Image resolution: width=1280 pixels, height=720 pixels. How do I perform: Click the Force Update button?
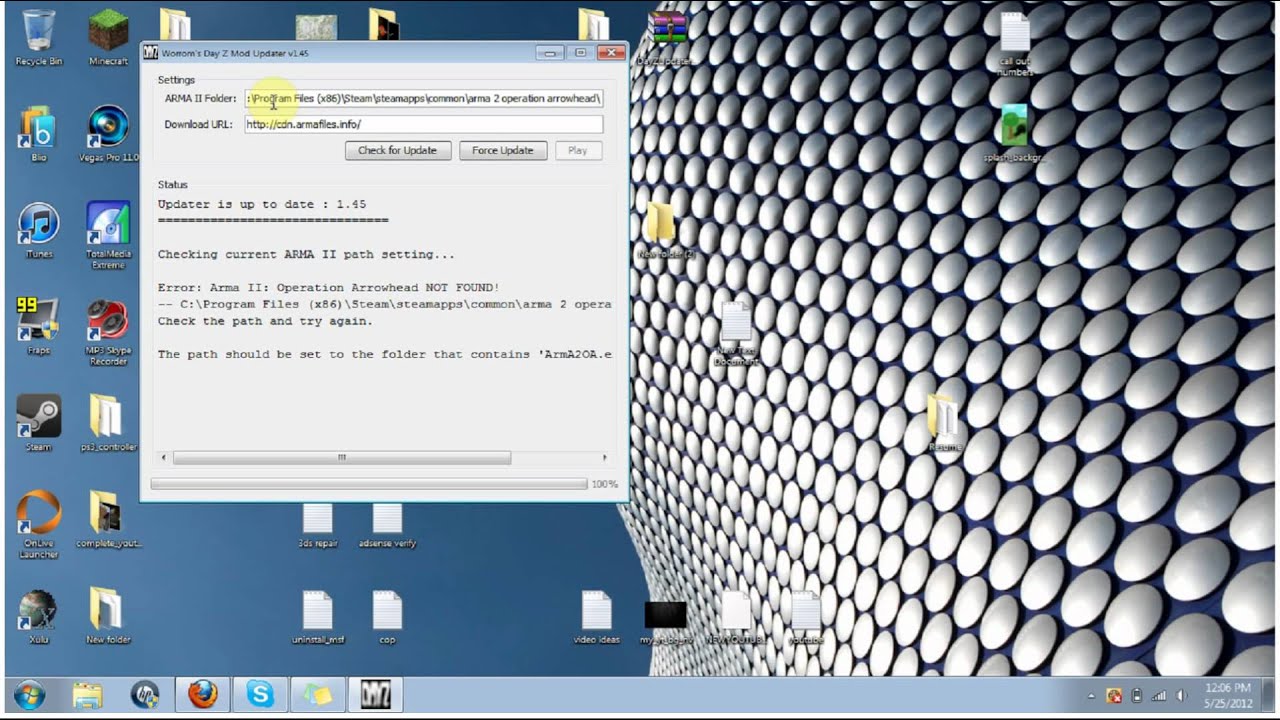point(503,150)
